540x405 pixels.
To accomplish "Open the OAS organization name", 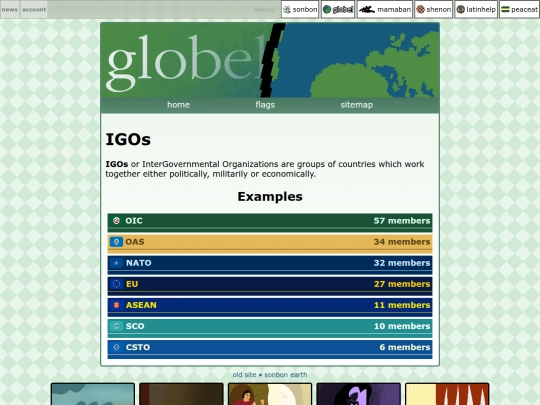I will click(135, 242).
